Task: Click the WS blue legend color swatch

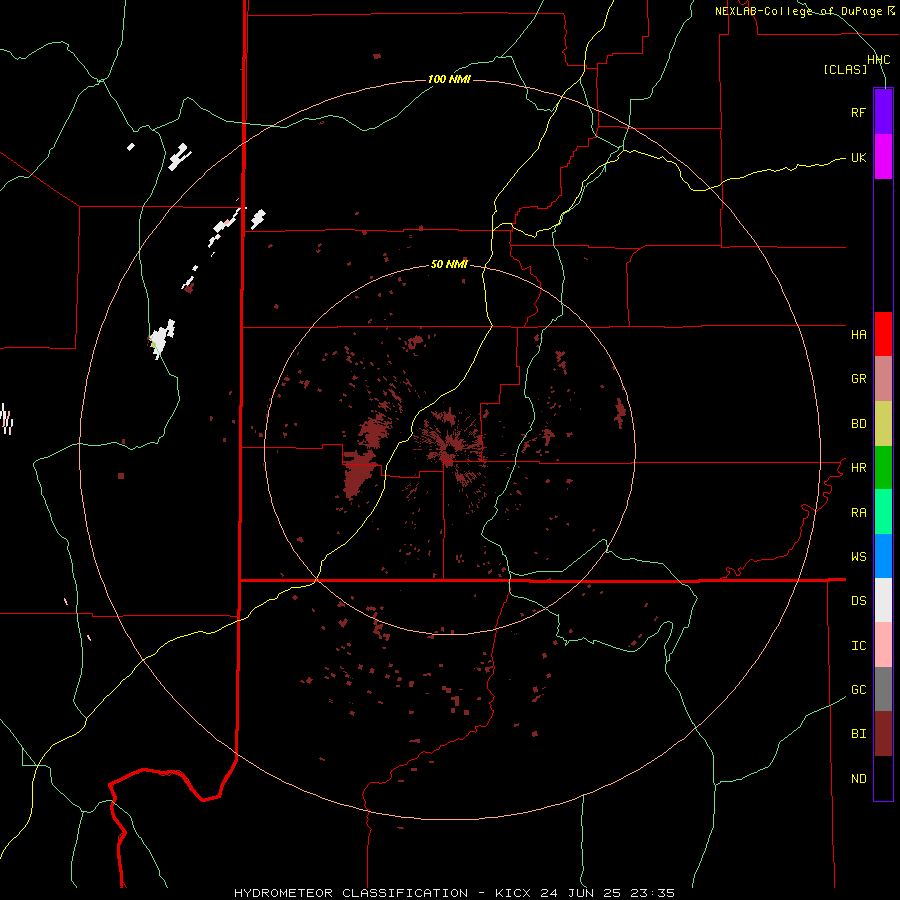Action: pos(883,556)
